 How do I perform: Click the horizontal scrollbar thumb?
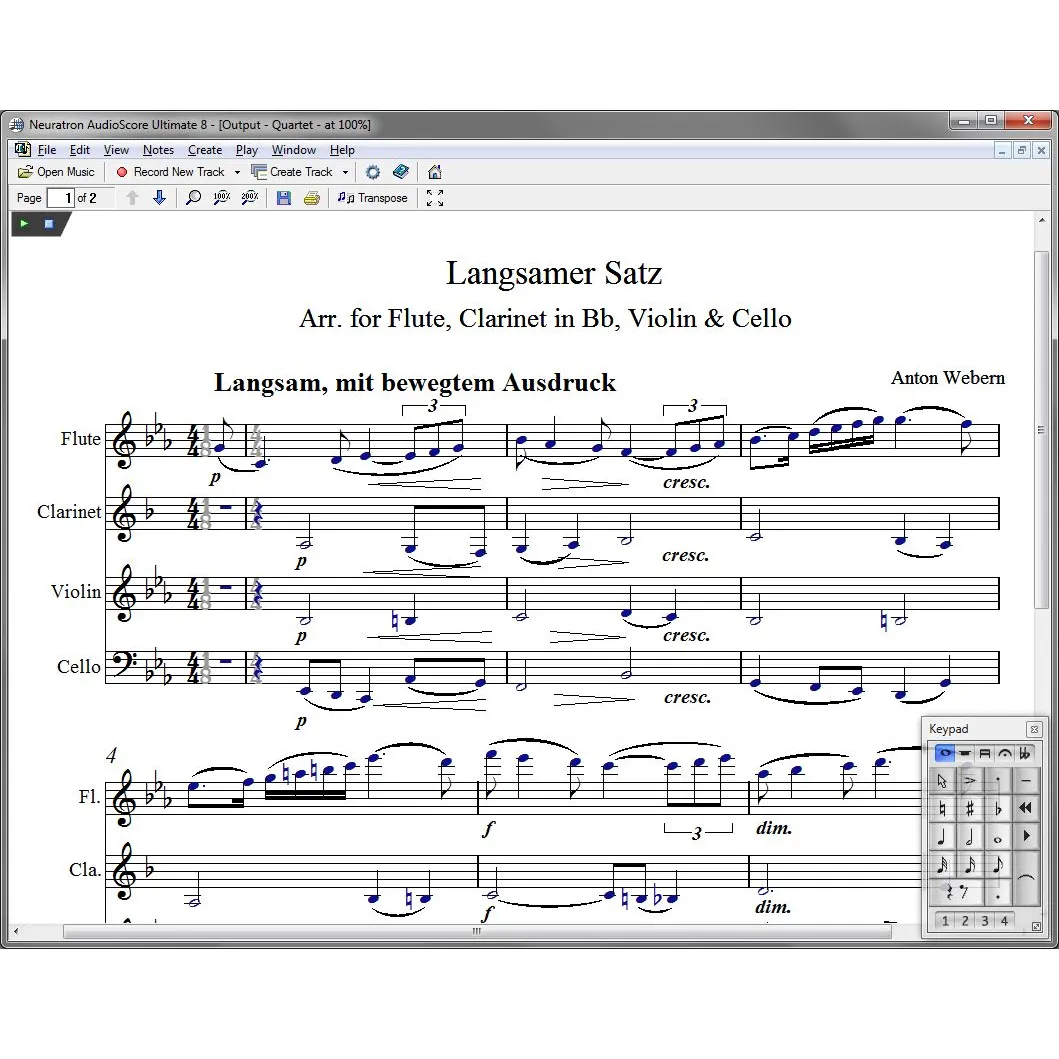coord(477,931)
